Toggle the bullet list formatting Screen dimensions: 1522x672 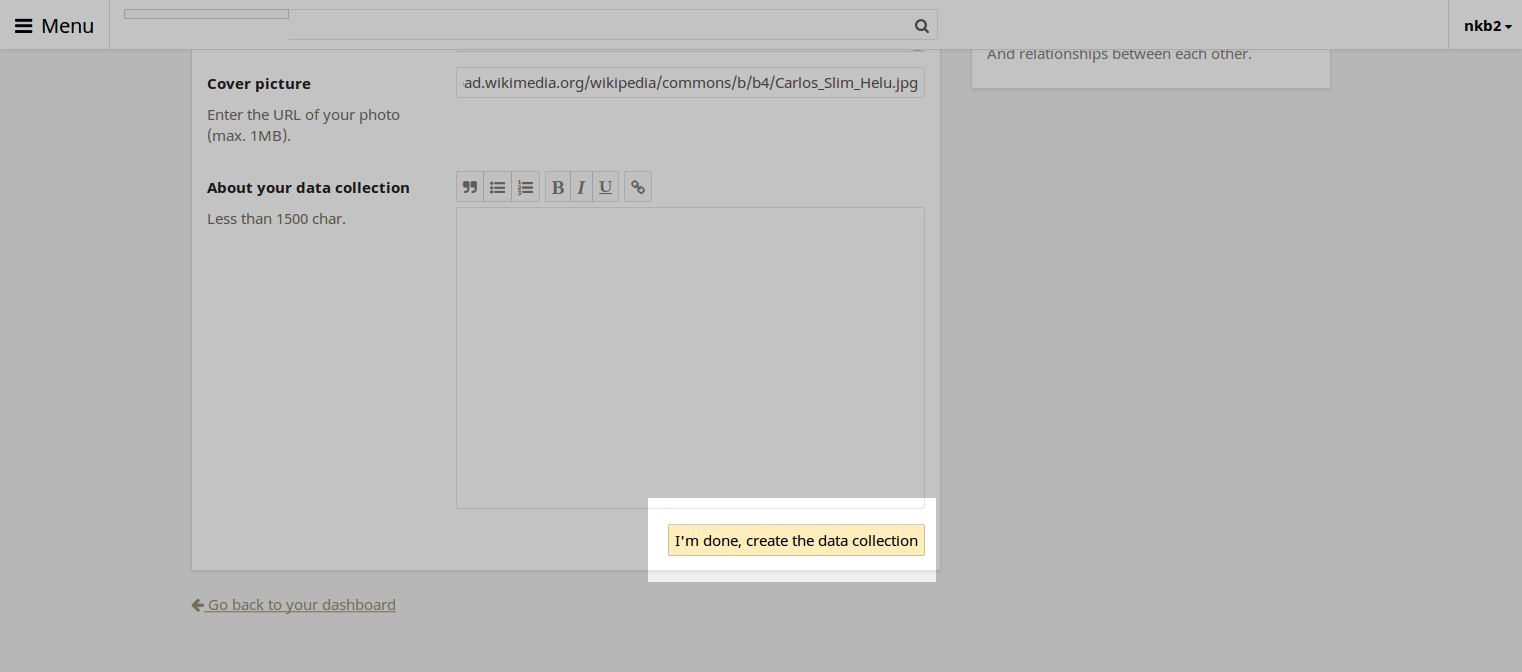tap(497, 186)
